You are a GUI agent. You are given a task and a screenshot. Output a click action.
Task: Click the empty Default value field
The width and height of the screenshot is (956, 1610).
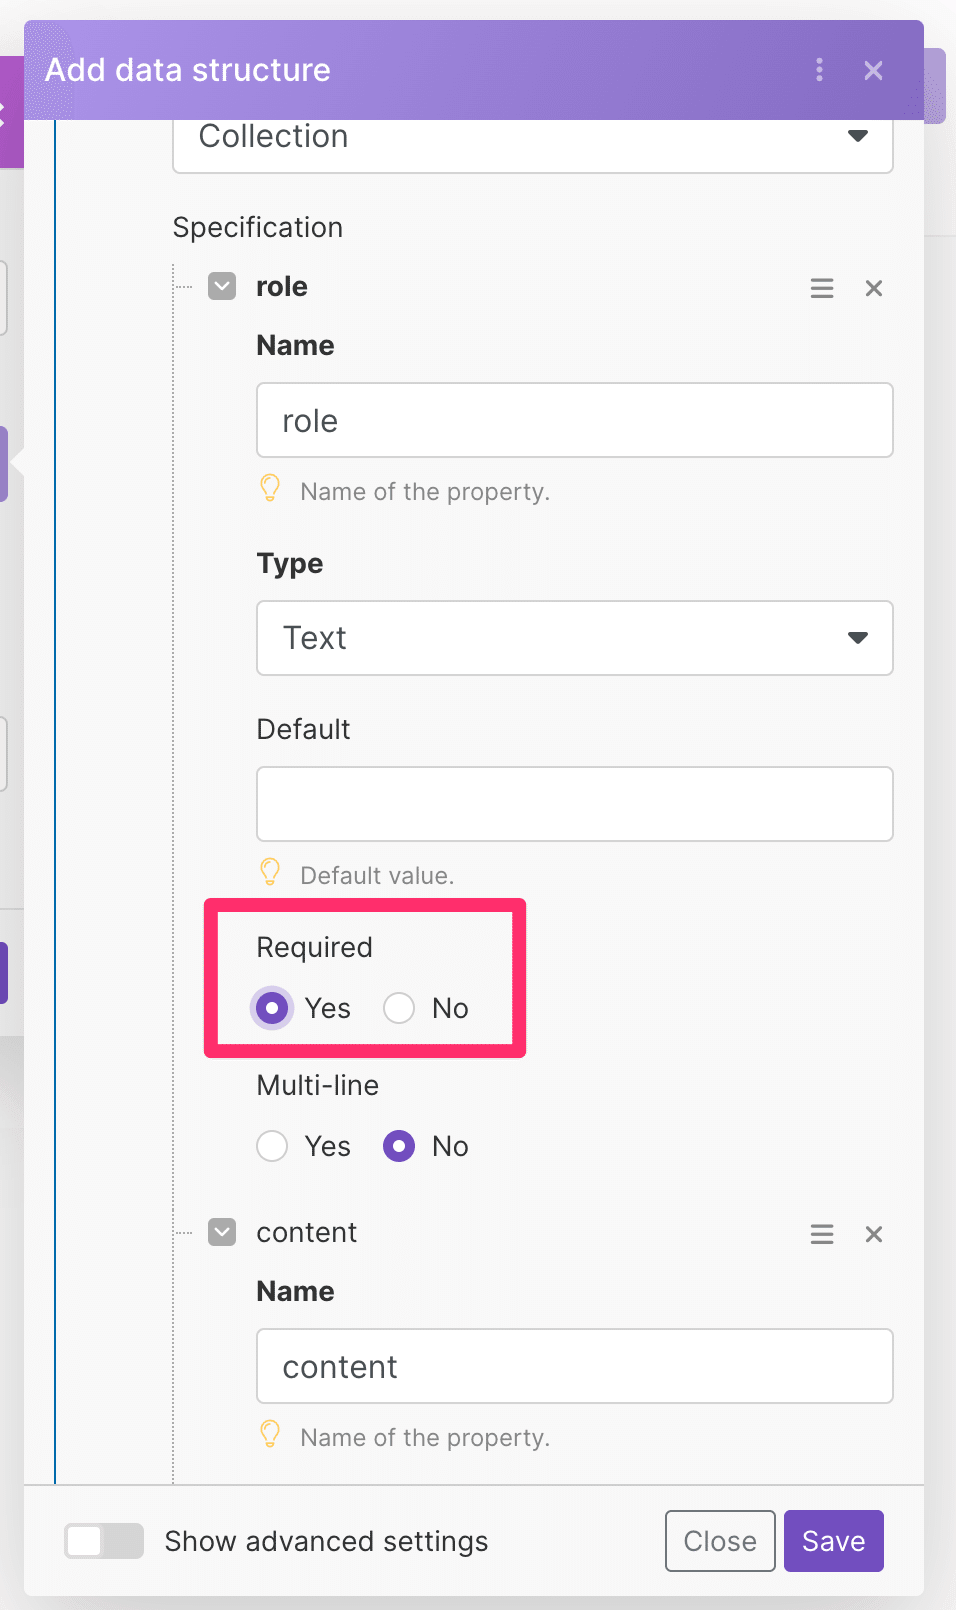click(x=575, y=804)
